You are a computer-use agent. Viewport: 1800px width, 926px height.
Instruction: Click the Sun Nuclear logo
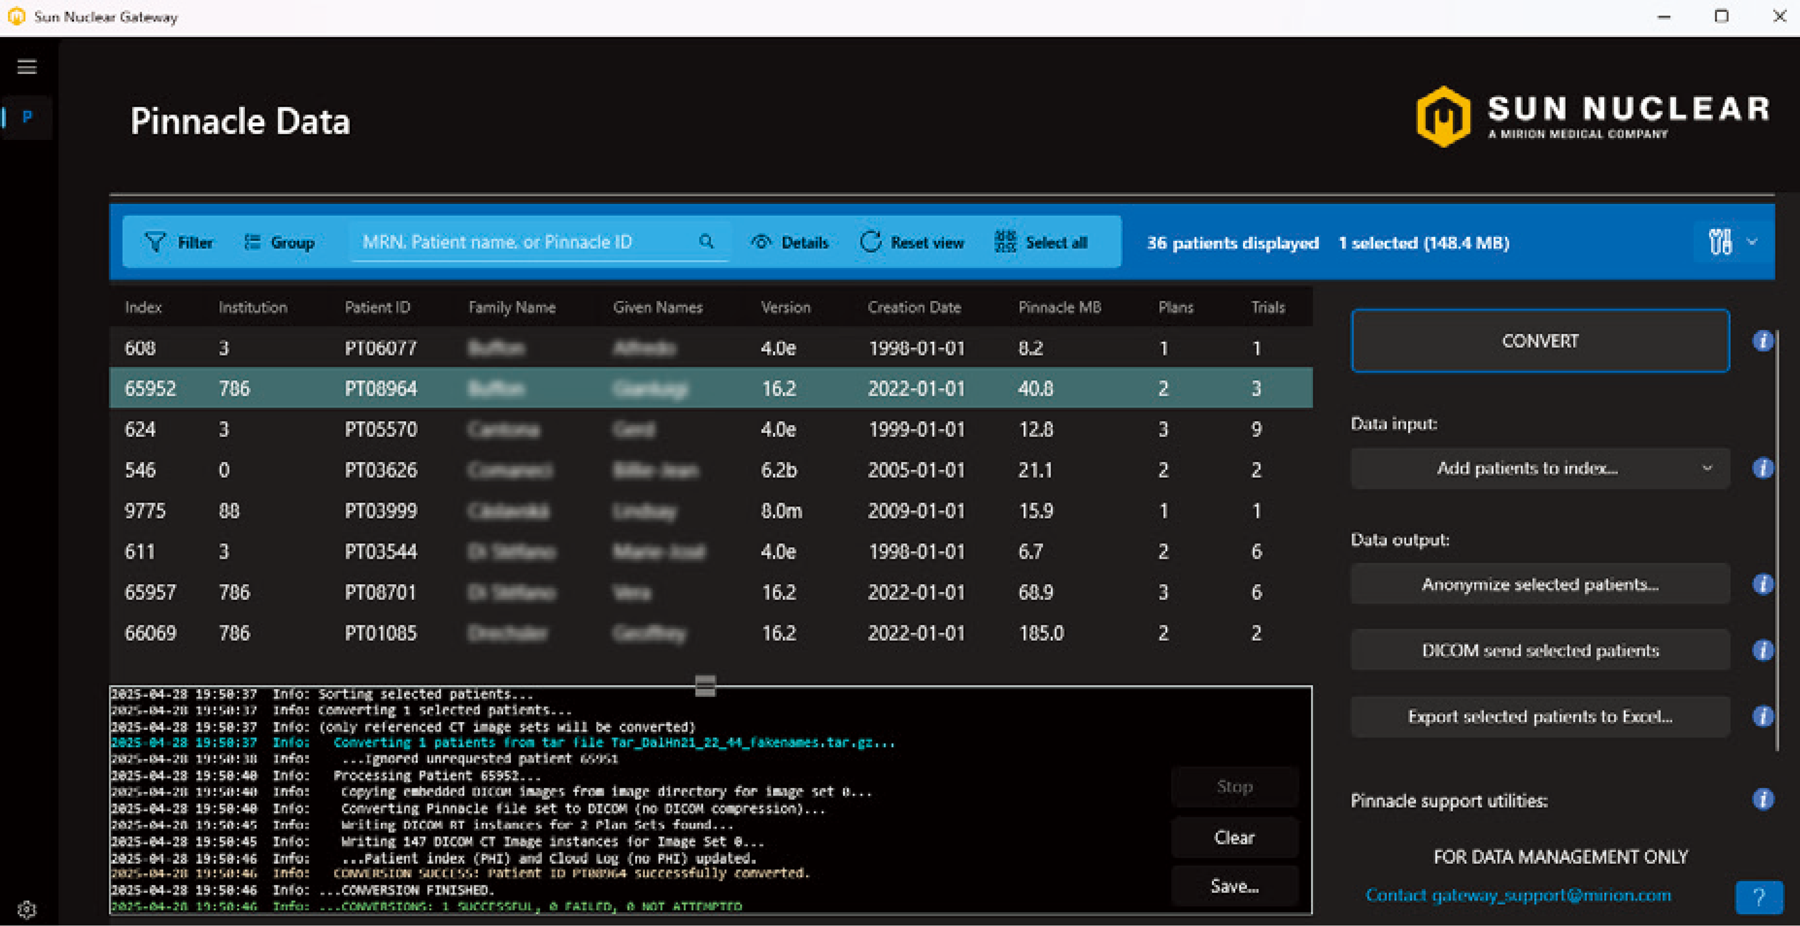1592,116
